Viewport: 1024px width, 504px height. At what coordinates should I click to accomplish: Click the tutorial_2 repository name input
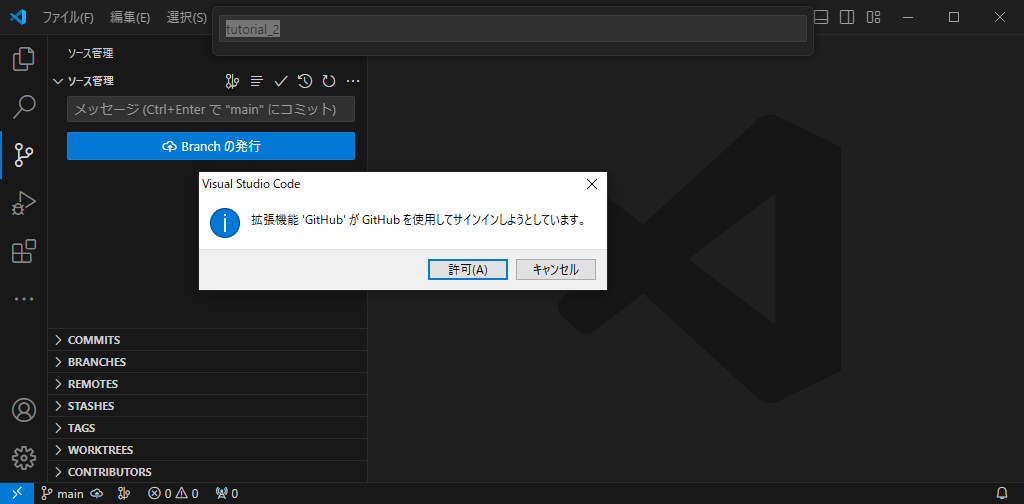(x=513, y=29)
